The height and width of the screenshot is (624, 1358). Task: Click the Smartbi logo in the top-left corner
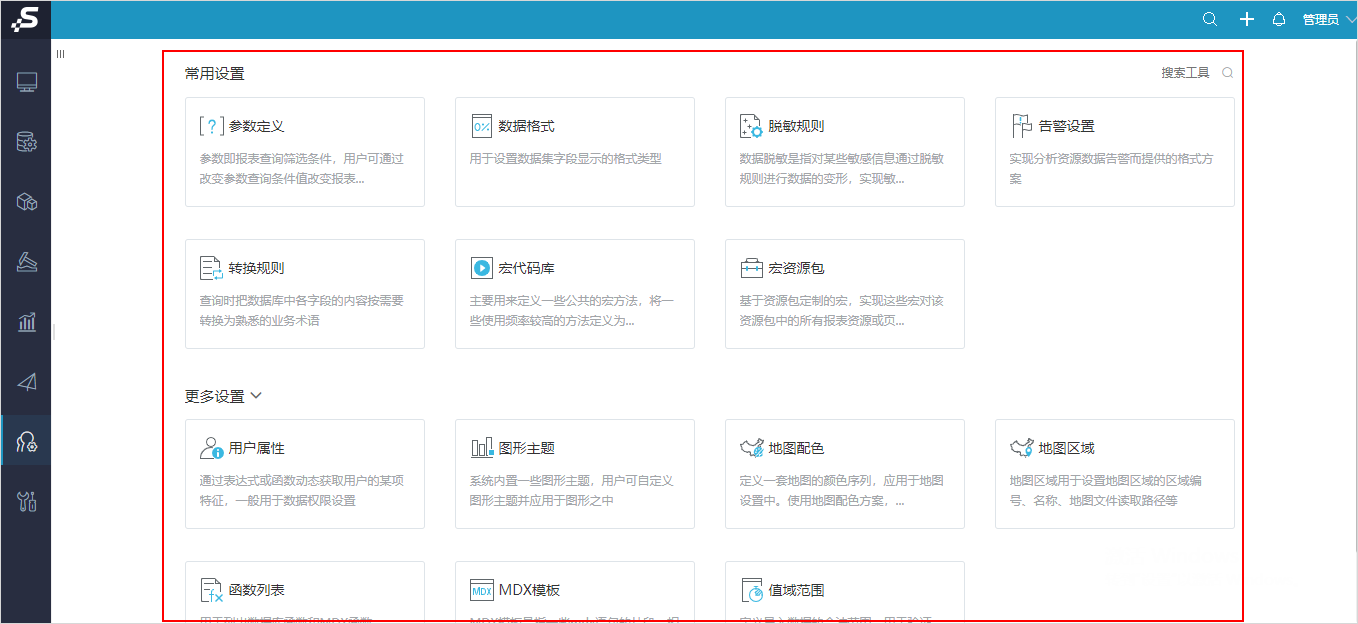tap(25, 19)
